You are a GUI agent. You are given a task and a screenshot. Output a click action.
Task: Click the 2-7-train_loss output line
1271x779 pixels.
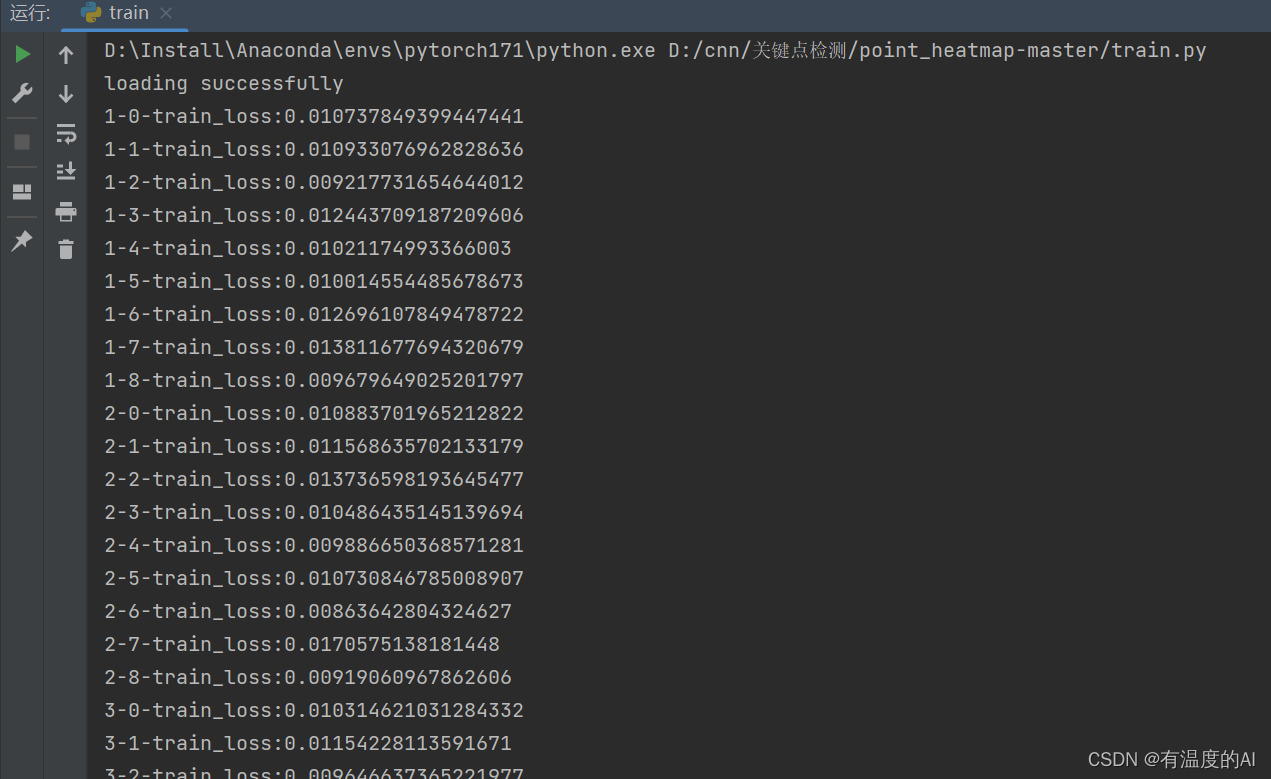click(302, 645)
